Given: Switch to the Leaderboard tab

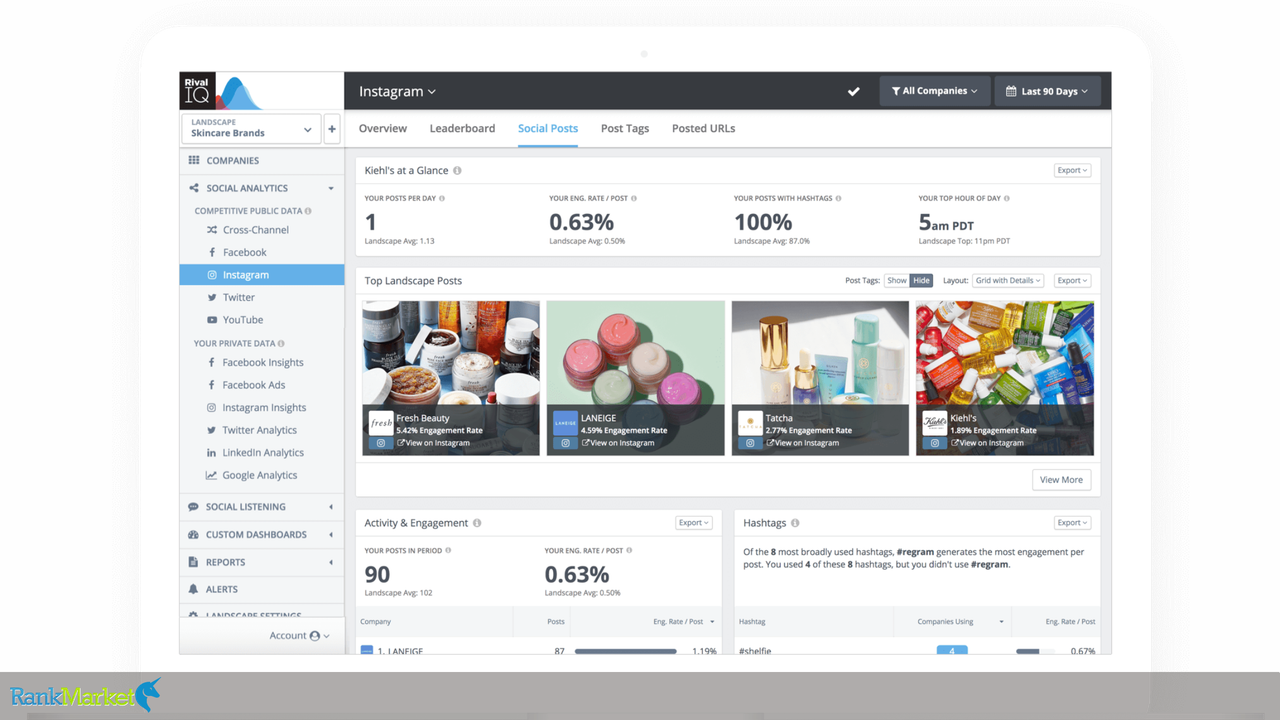Looking at the screenshot, I should (462, 128).
